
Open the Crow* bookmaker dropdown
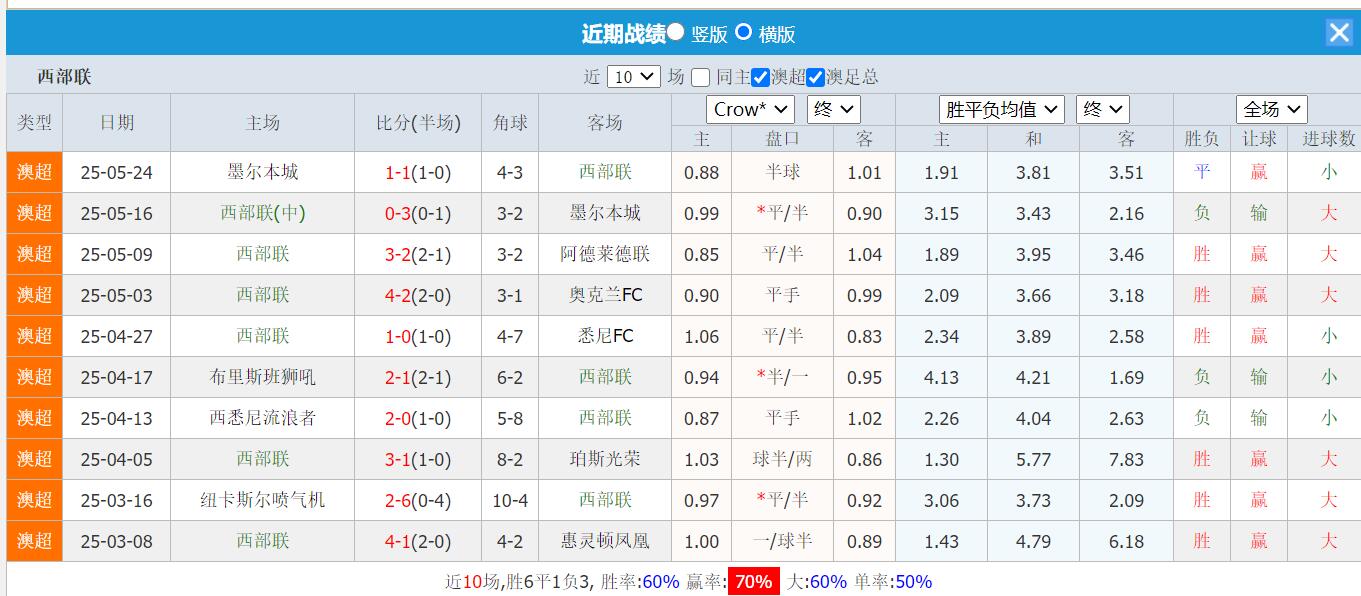(x=750, y=109)
